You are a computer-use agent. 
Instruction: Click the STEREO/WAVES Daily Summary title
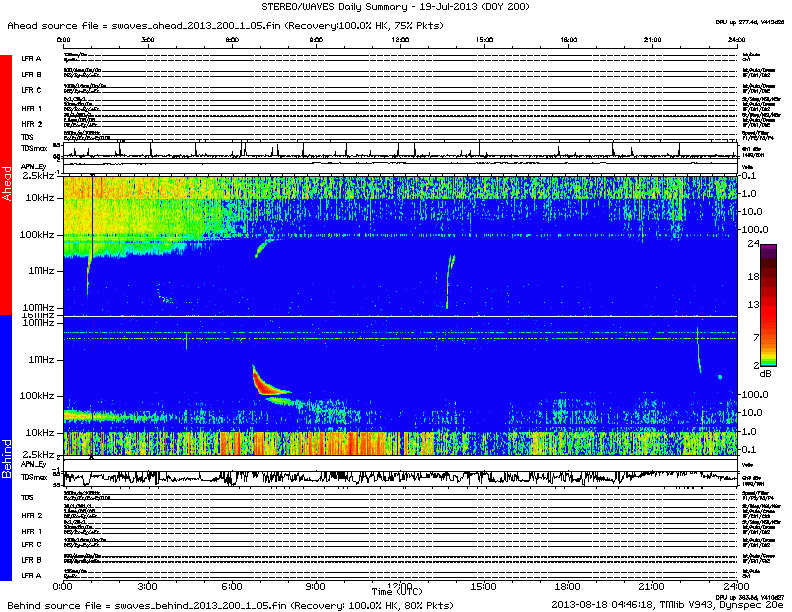[395, 7]
